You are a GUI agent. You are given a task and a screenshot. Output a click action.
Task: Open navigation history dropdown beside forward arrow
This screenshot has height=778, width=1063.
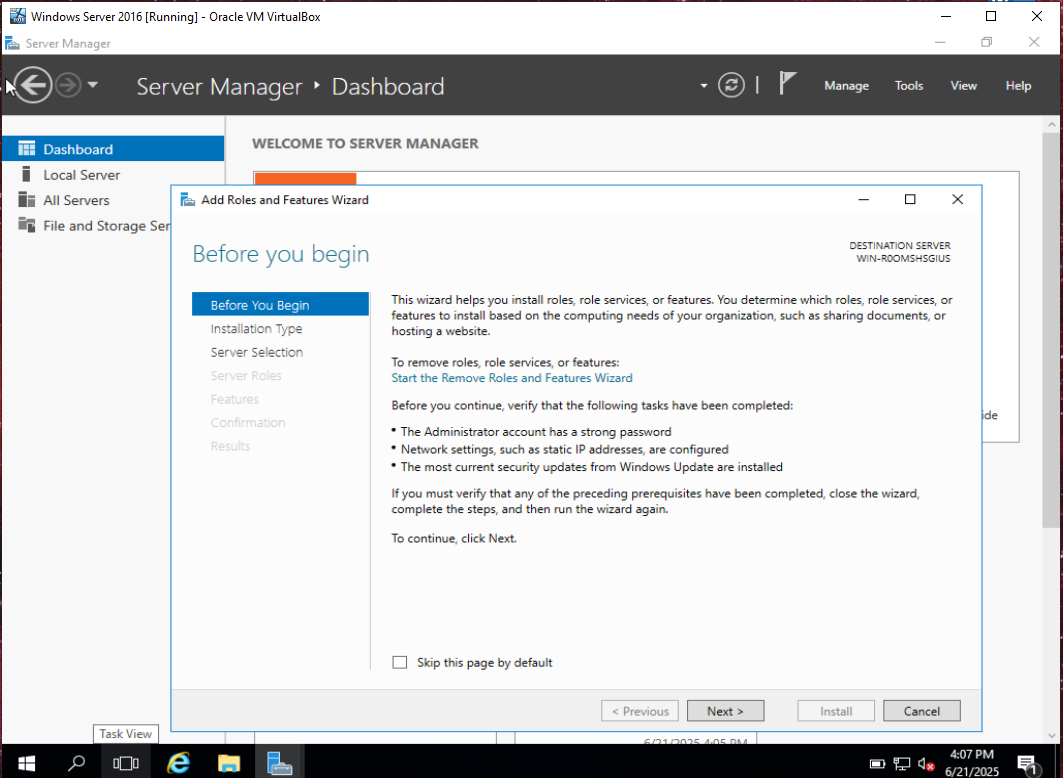tap(93, 85)
